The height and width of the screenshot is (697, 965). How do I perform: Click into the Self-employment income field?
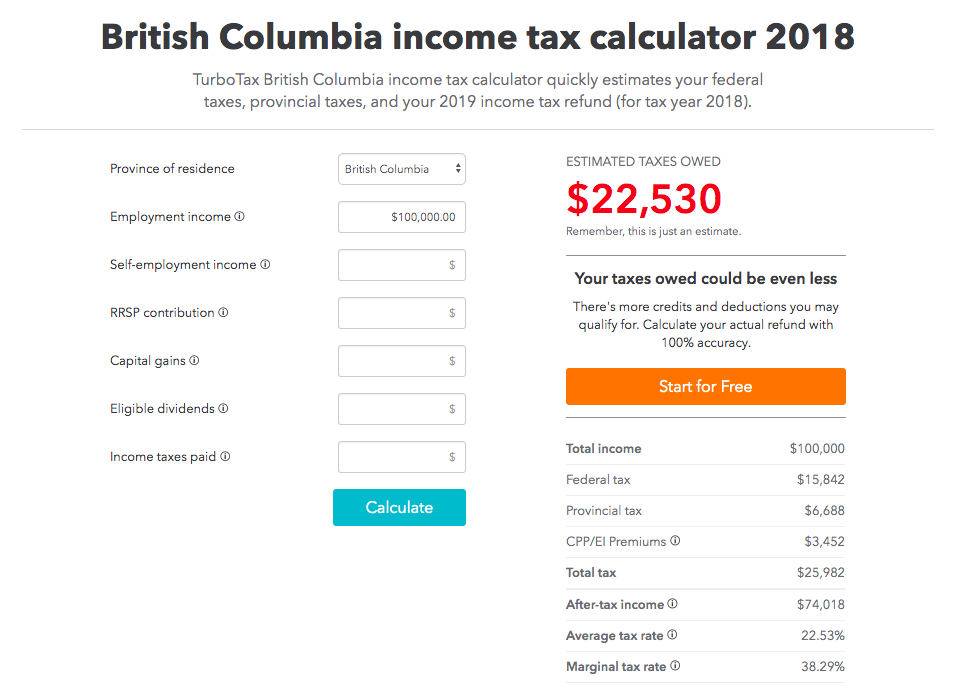(x=402, y=265)
